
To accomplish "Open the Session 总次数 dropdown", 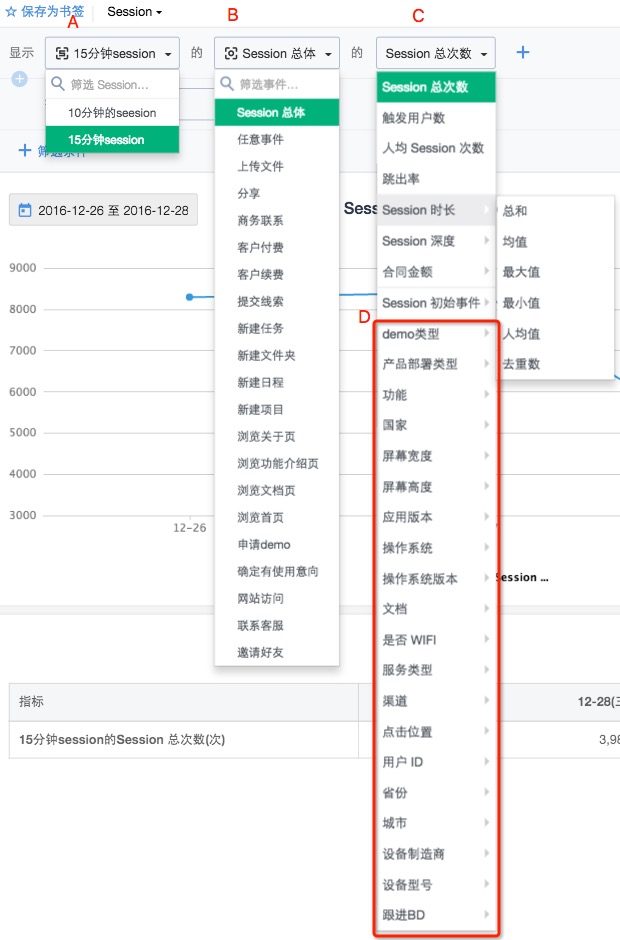I will click(436, 53).
